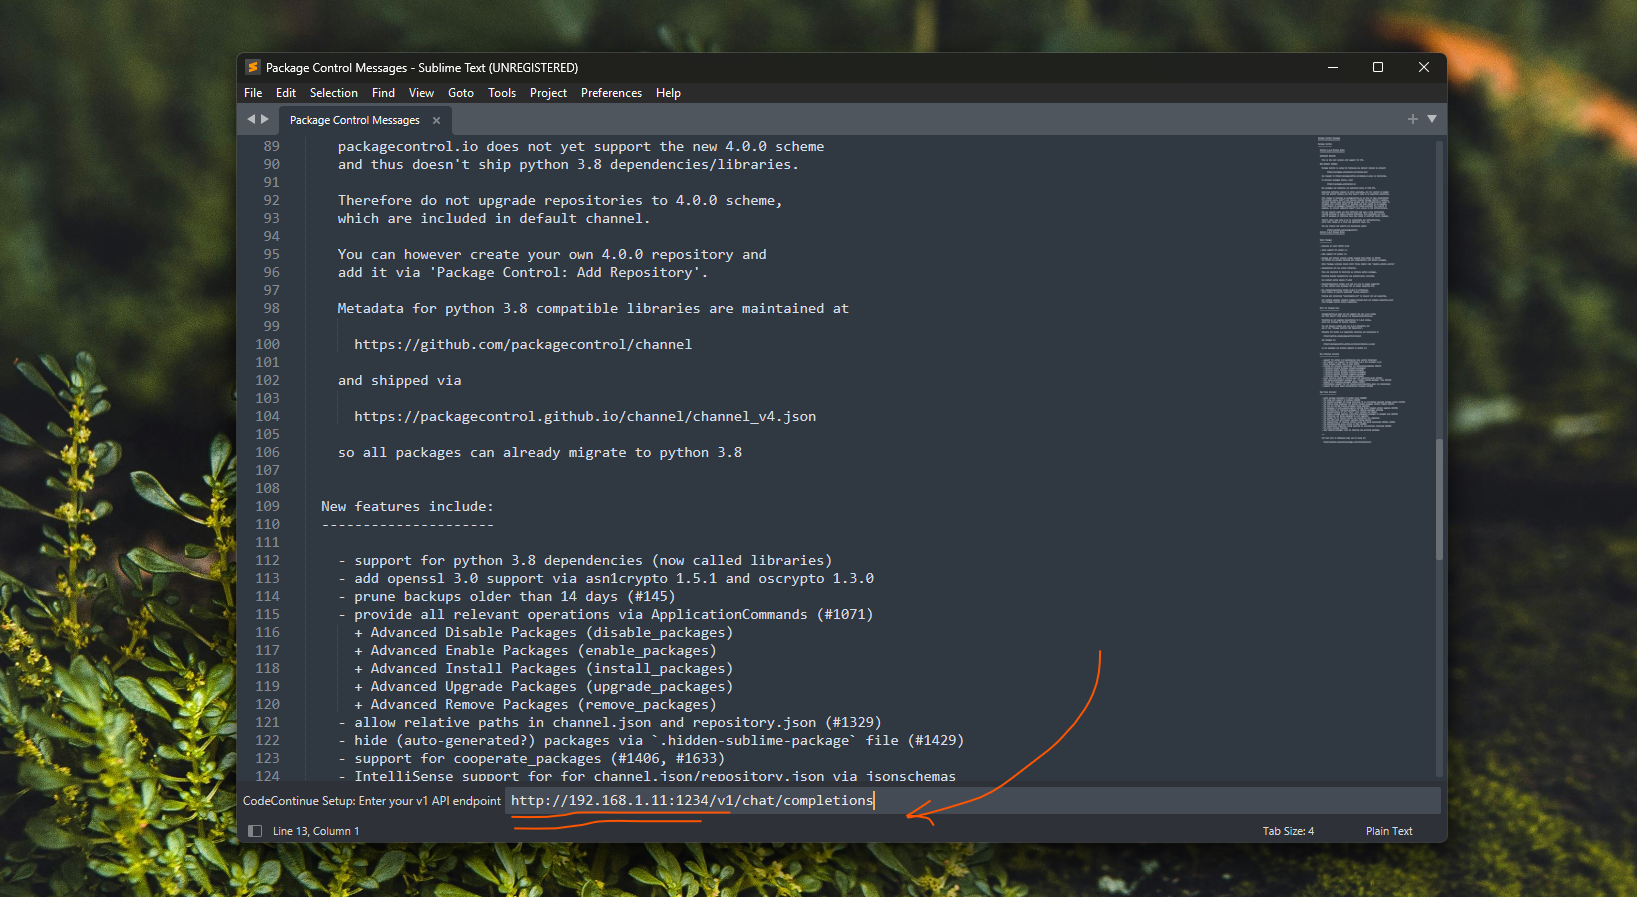1637x897 pixels.
Task: Click 'Advanced Enable Packages' line text
Action: tap(535, 650)
